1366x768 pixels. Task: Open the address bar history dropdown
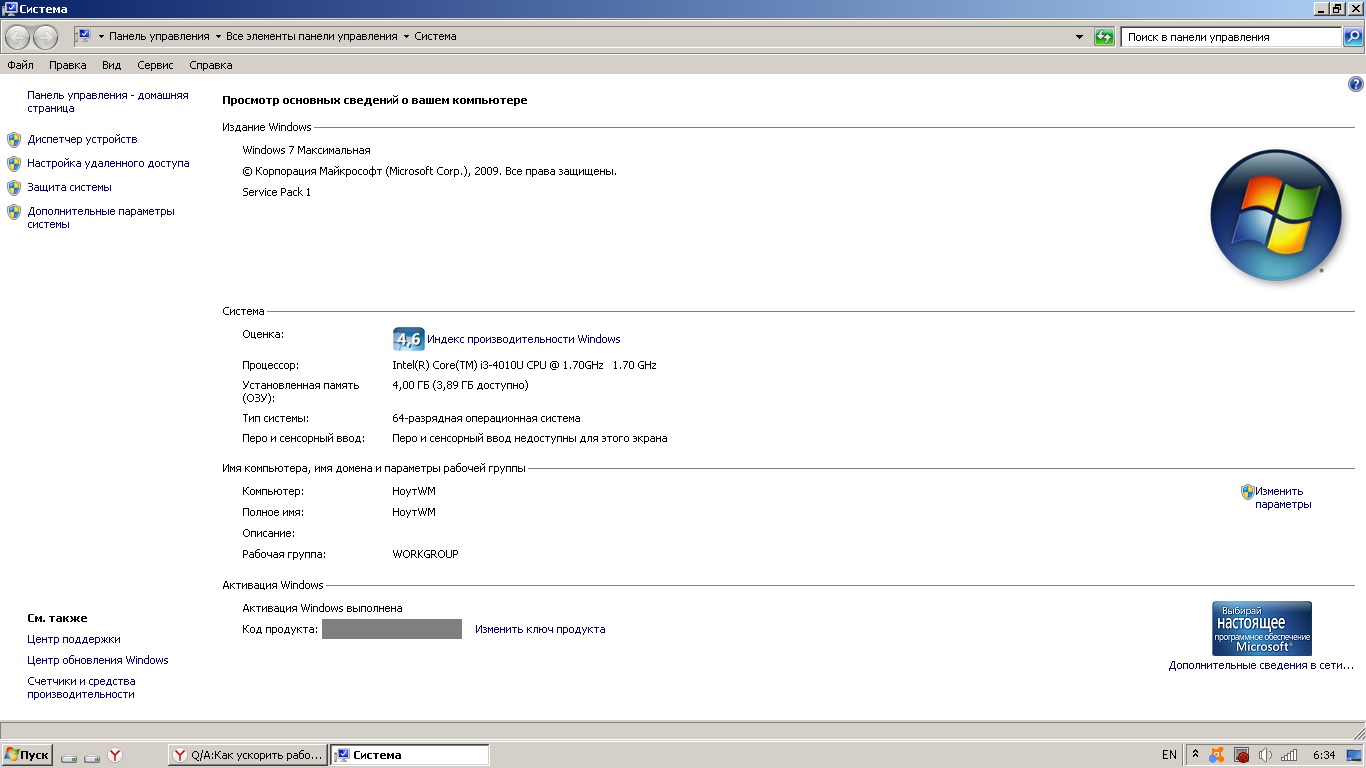point(1079,37)
